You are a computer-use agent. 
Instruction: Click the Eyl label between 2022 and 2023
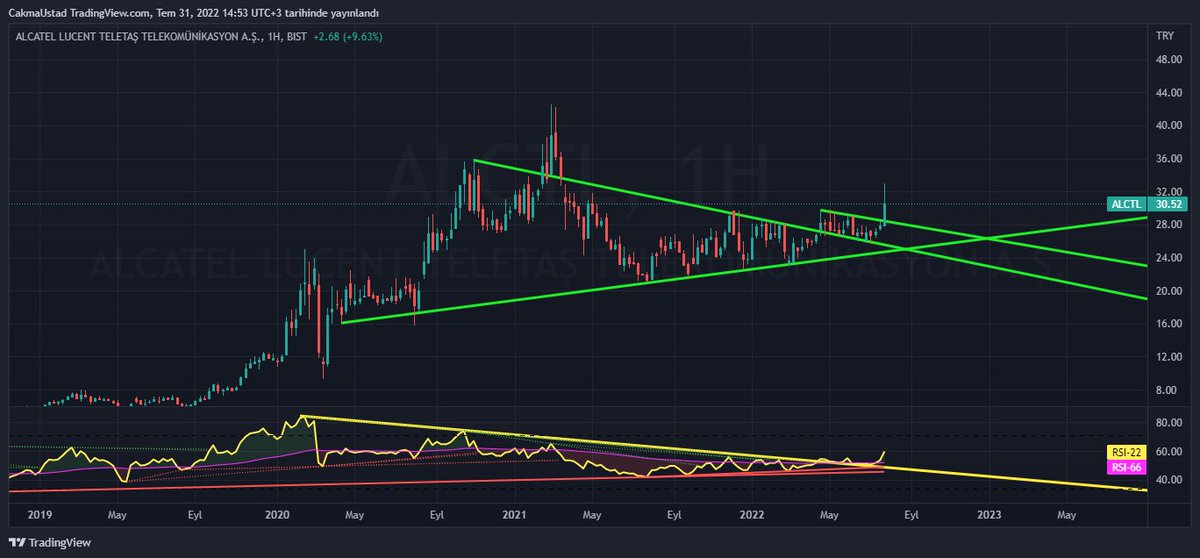coord(911,516)
